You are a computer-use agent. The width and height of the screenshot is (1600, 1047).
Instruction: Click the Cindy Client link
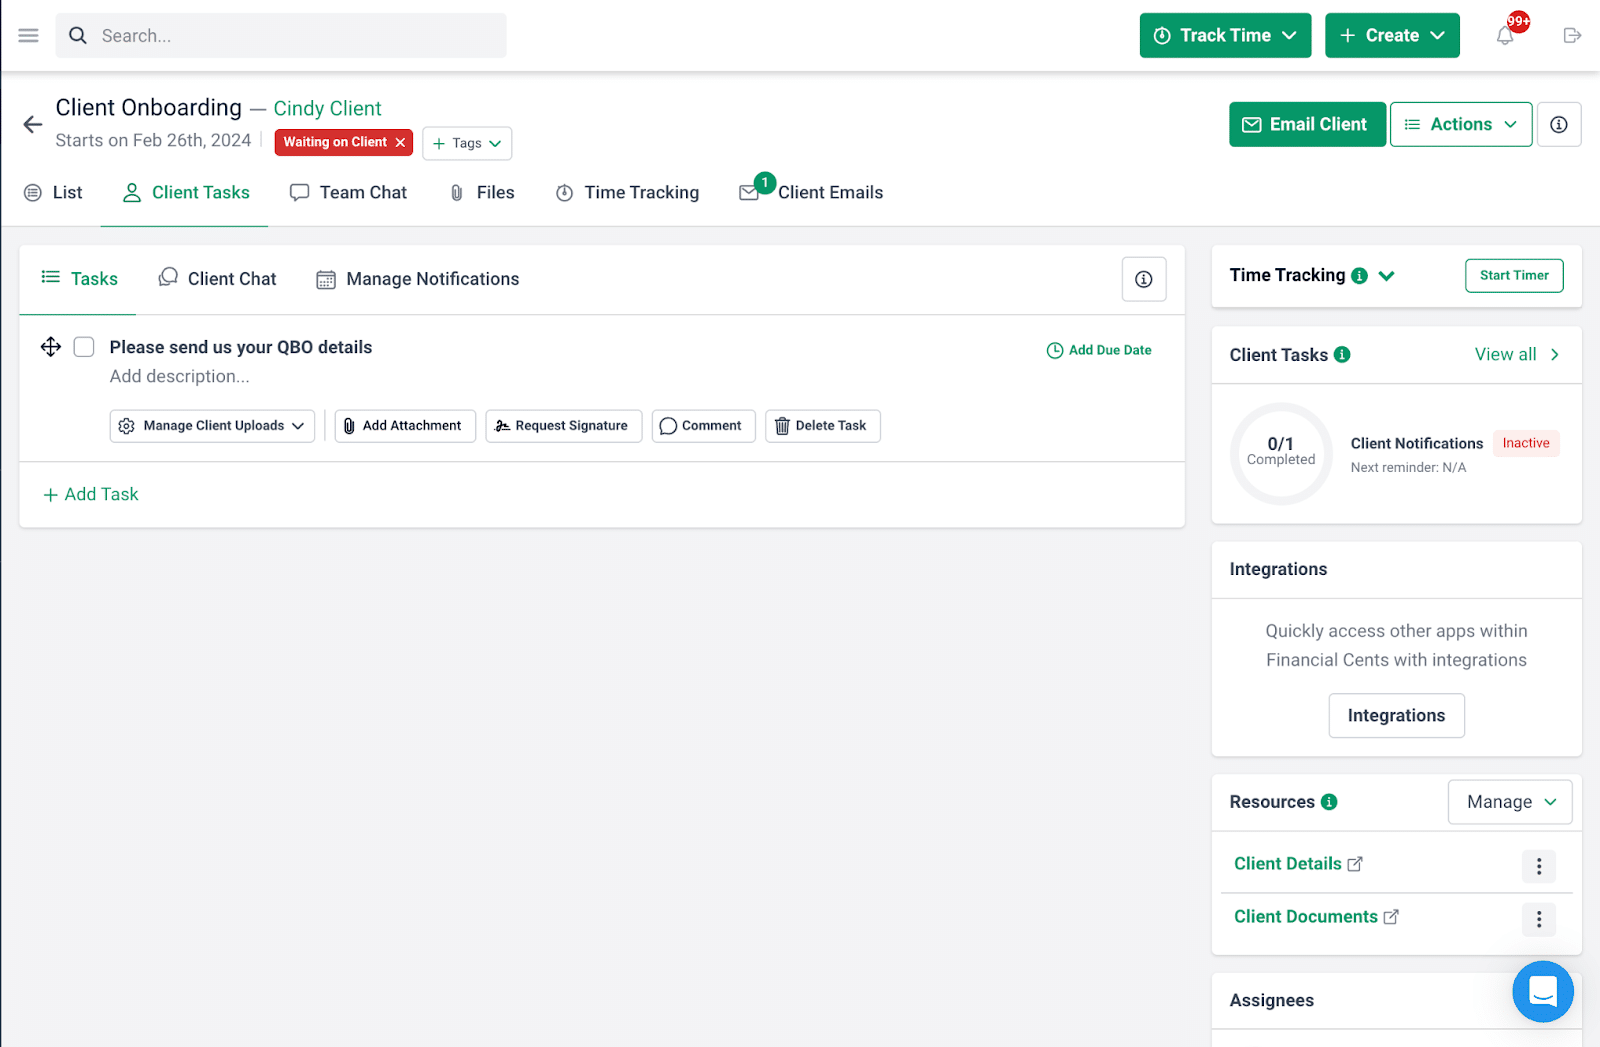327,108
